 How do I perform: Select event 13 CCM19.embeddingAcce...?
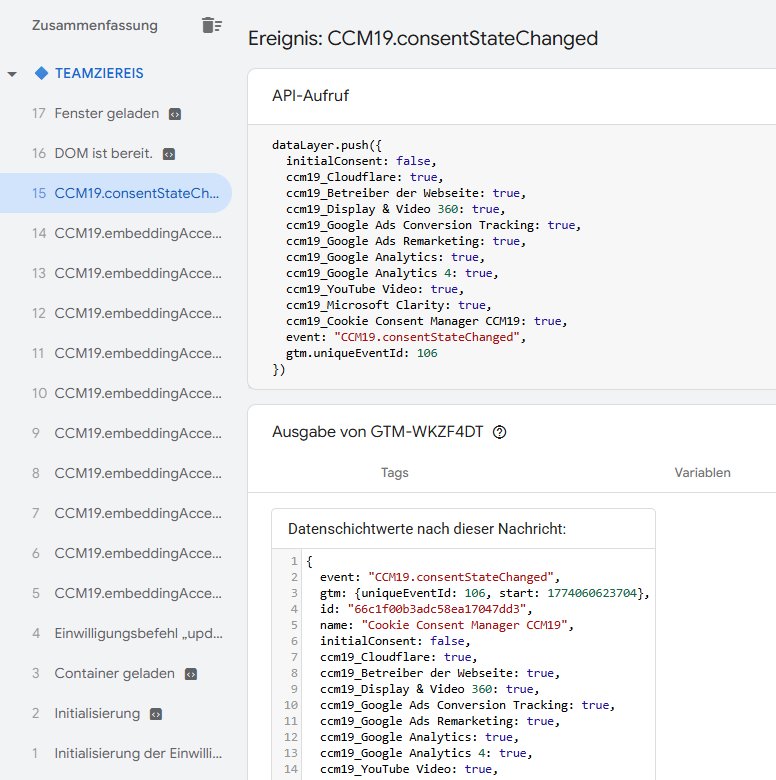tap(116, 273)
